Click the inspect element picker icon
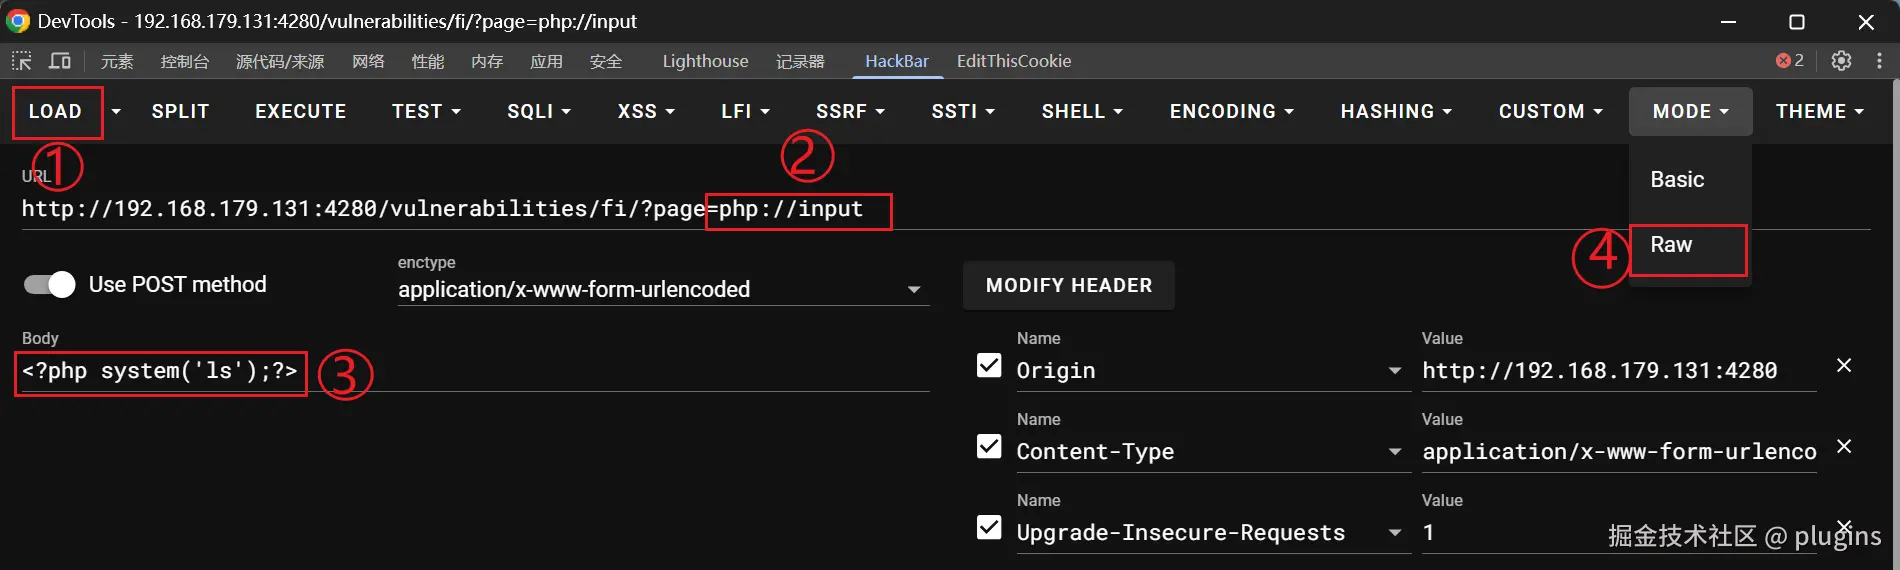The height and width of the screenshot is (570, 1900). click(x=21, y=61)
